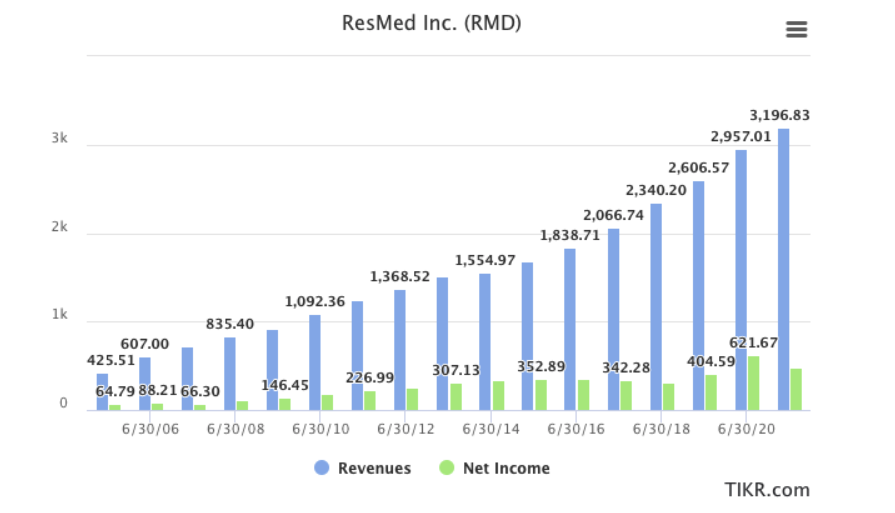Select the 621.67 net income label
This screenshot has width=895, height=513.
click(x=753, y=343)
